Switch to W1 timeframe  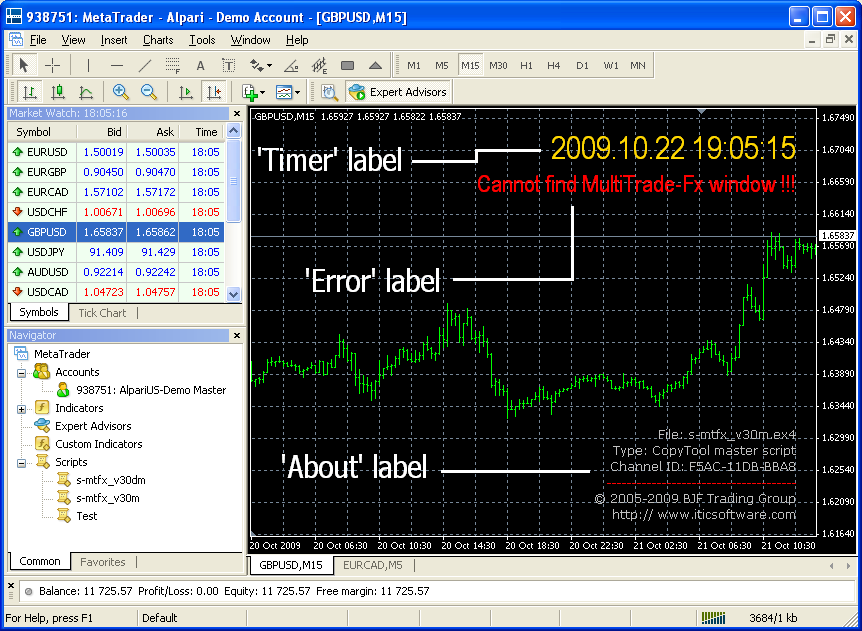coord(611,65)
